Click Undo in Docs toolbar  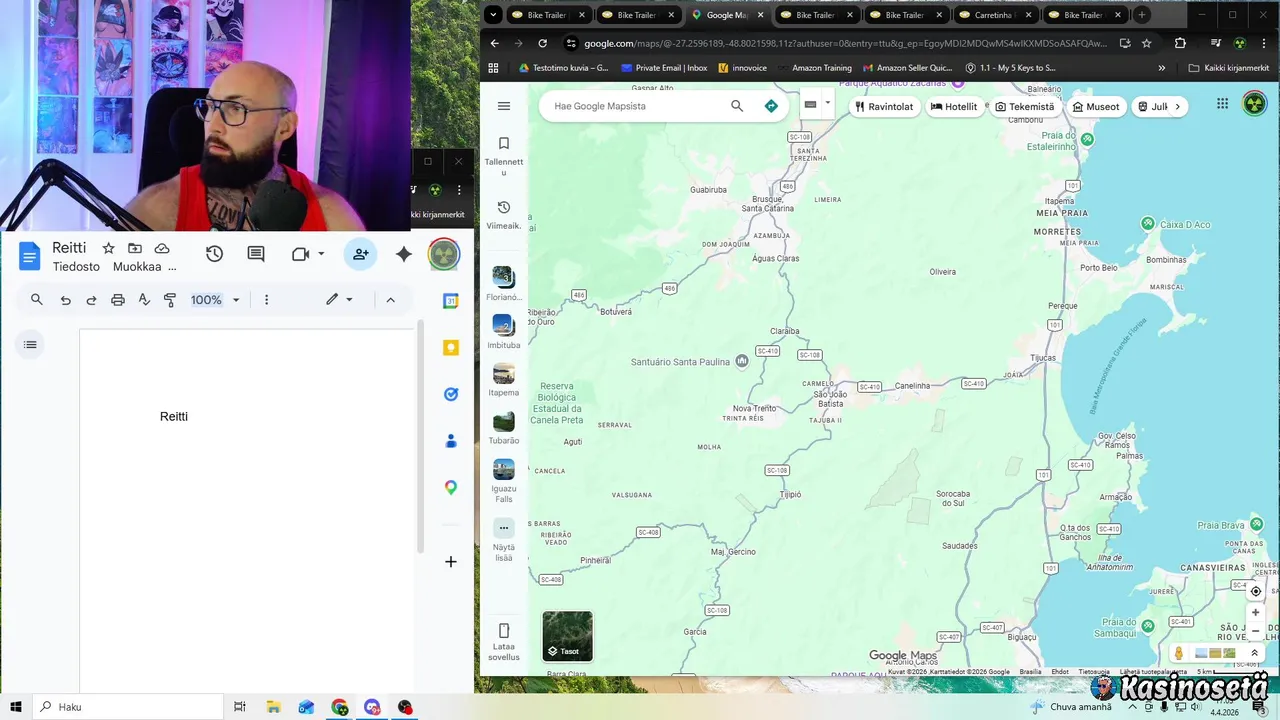click(65, 300)
